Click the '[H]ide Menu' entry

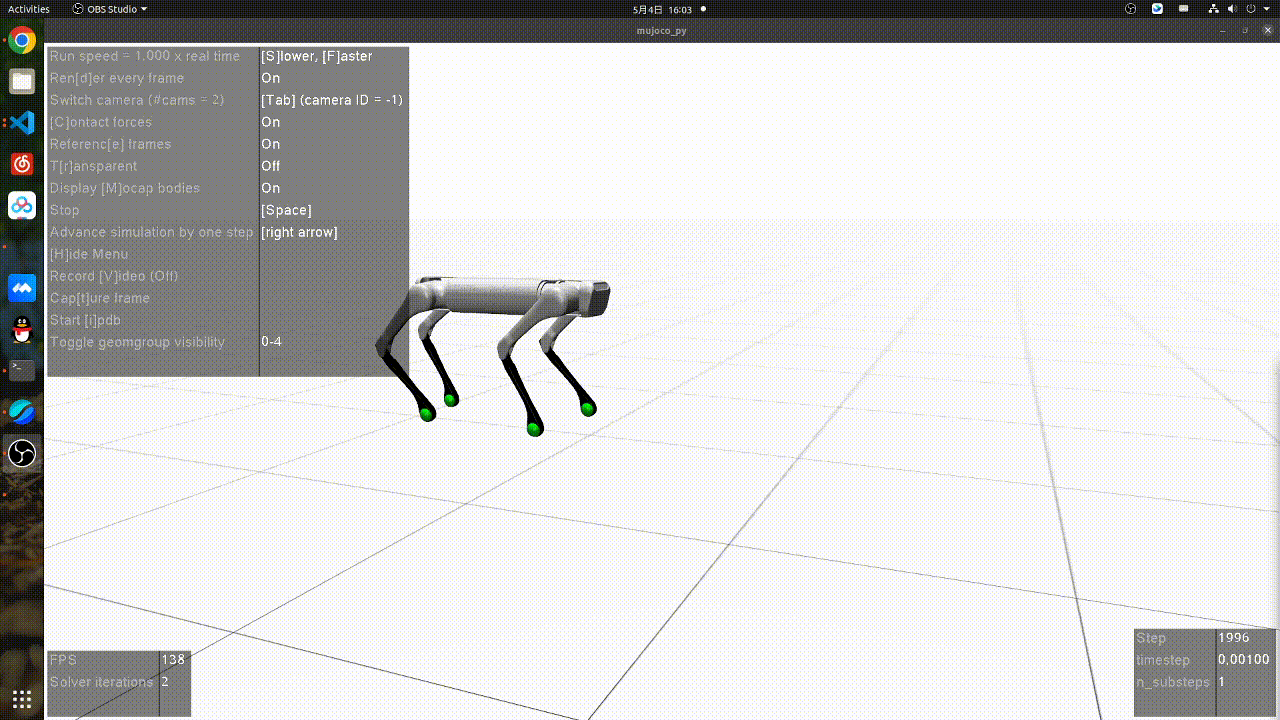point(89,254)
